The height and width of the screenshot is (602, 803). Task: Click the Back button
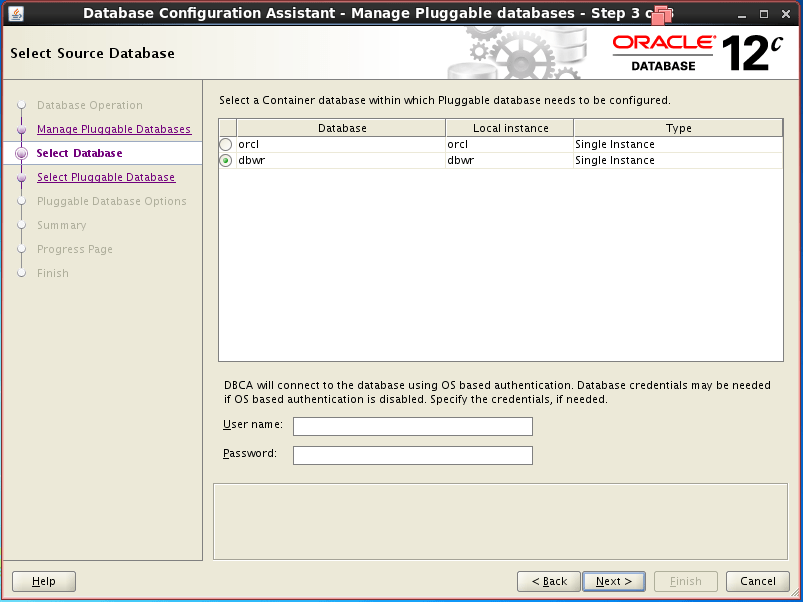tap(548, 581)
